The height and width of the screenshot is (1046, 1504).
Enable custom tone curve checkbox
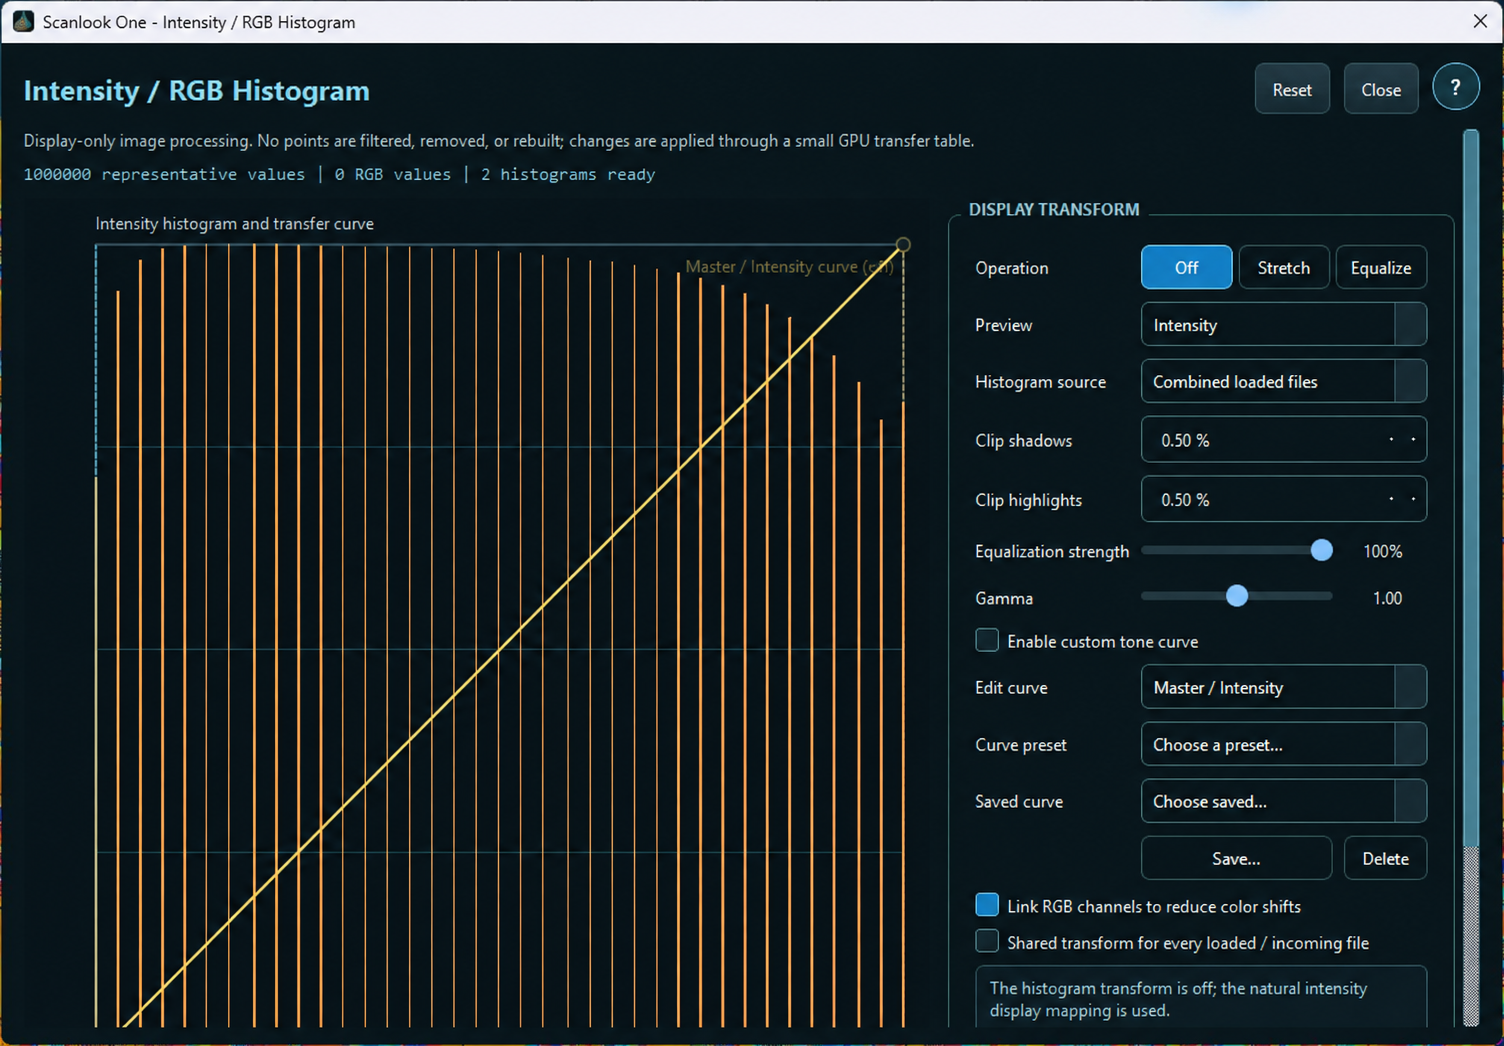click(987, 640)
